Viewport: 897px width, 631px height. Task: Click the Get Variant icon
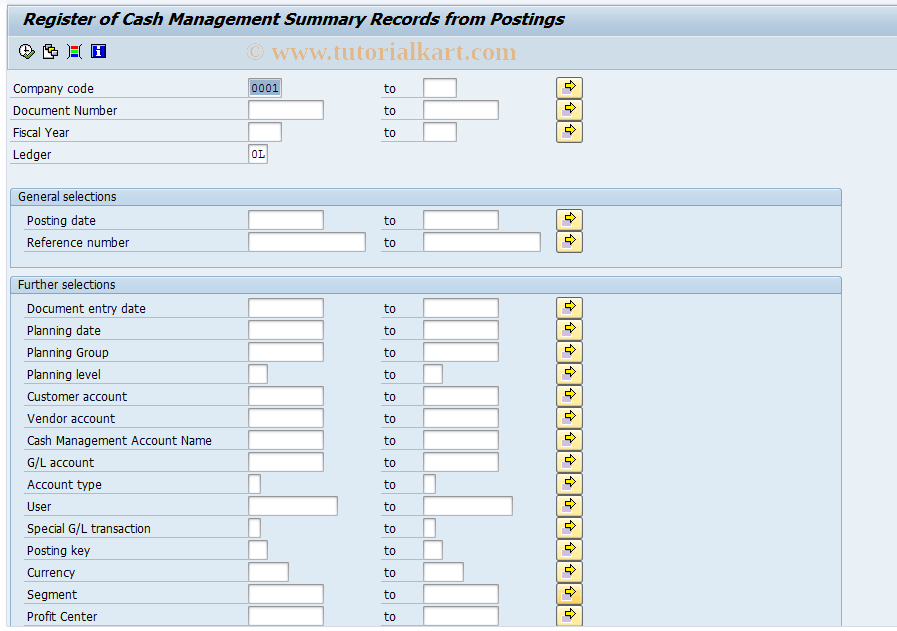coord(50,51)
